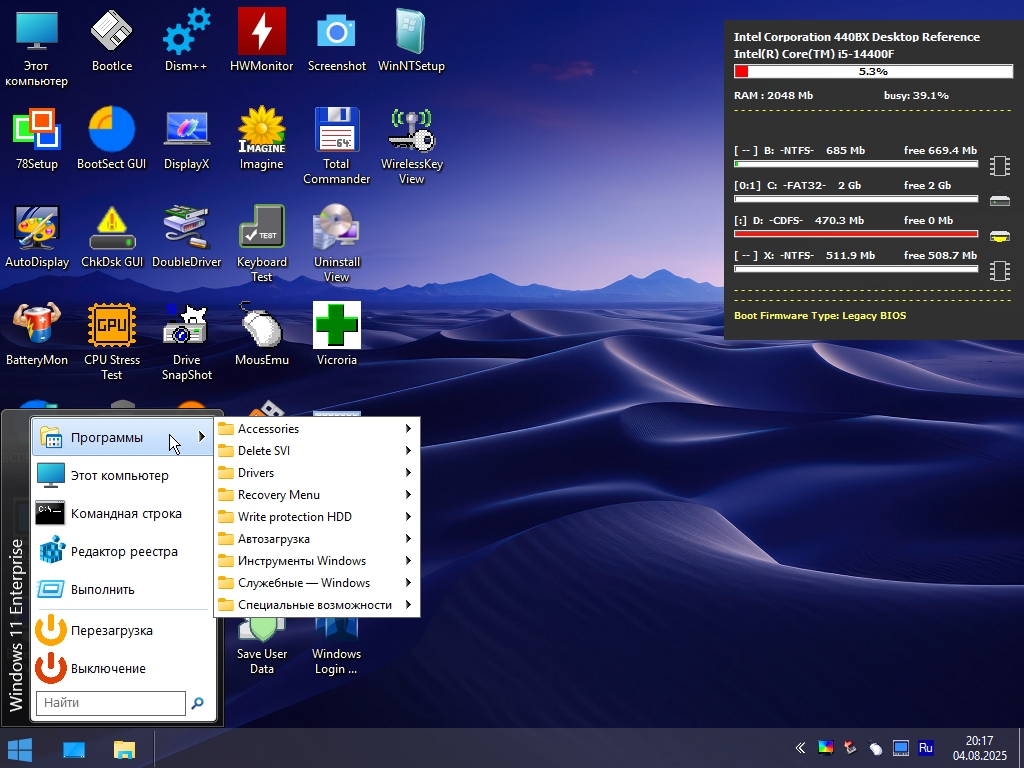Open Save User Data desktop icon
The image size is (1024, 768).
pyautogui.click(x=261, y=648)
